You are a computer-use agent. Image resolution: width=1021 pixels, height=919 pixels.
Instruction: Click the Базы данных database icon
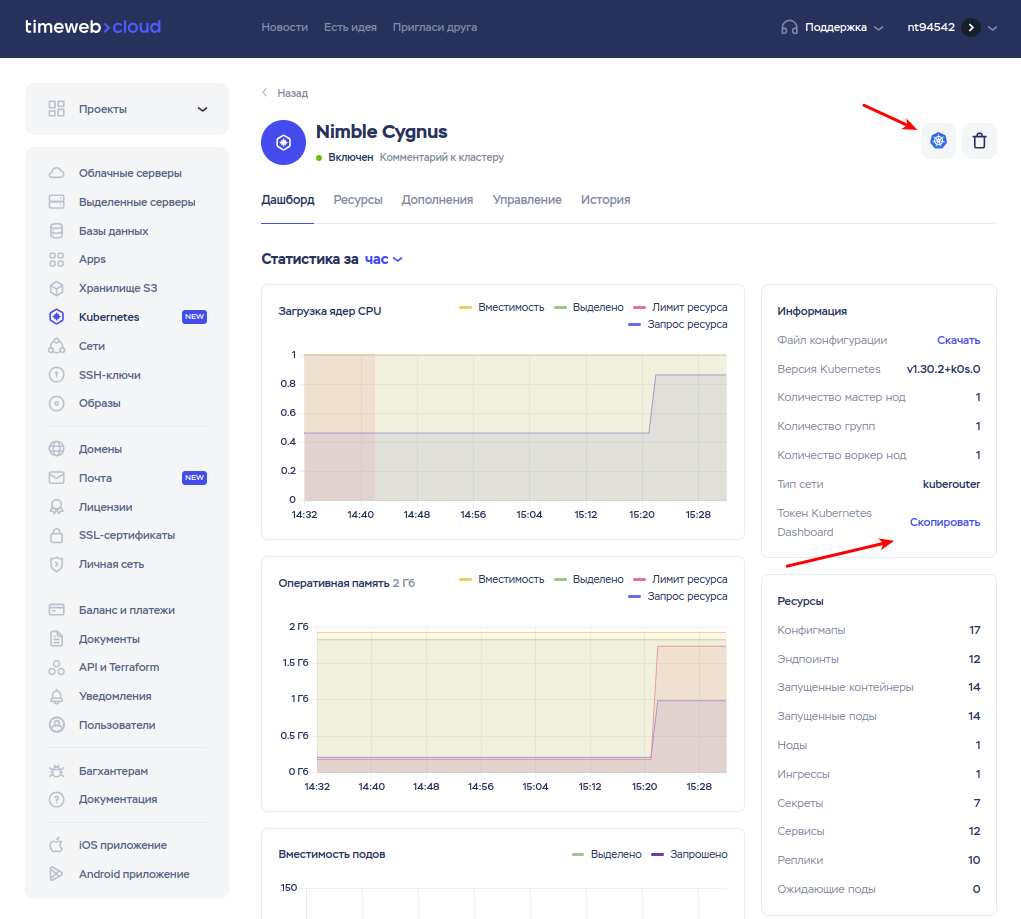[x=57, y=231]
